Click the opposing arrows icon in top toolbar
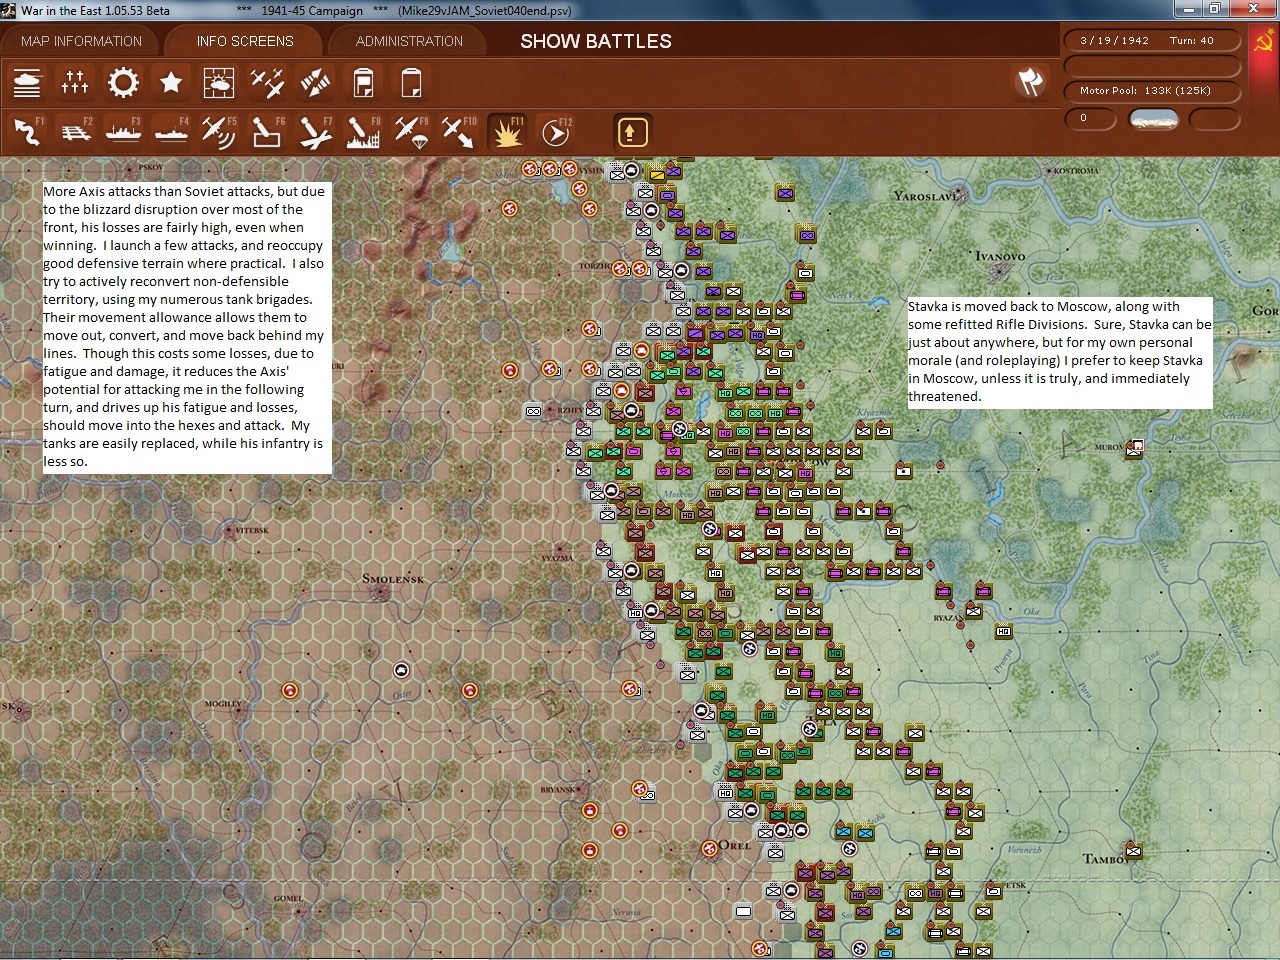1280x960 pixels. tap(315, 82)
